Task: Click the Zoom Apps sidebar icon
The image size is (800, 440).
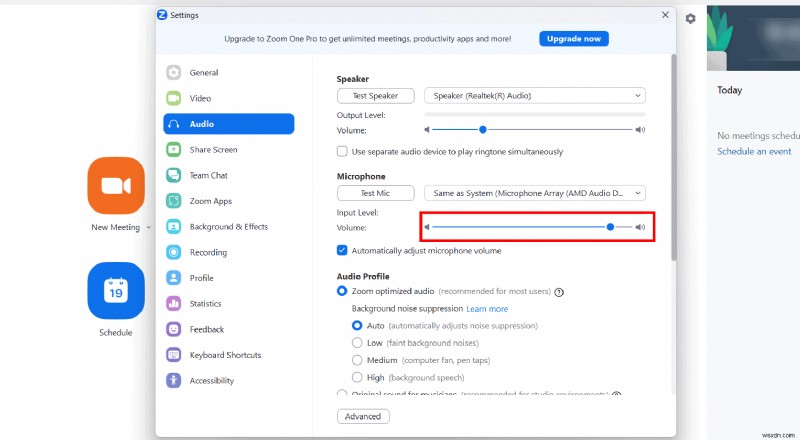Action: 173,201
